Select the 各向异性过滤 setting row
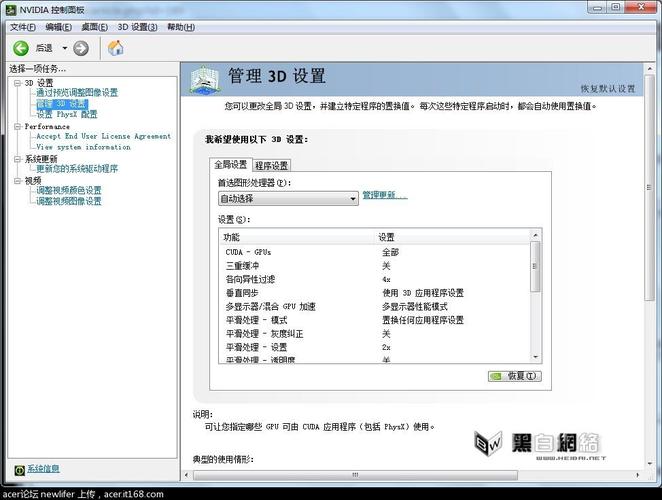Image resolution: width=662 pixels, height=500 pixels. pos(374,279)
